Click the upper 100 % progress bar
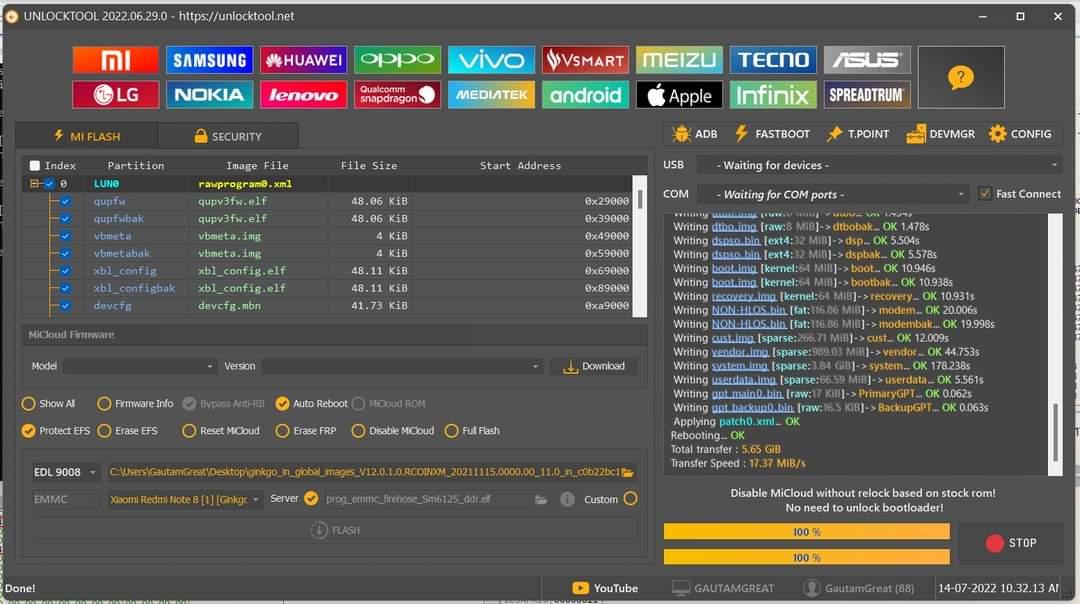 pyautogui.click(x=807, y=532)
